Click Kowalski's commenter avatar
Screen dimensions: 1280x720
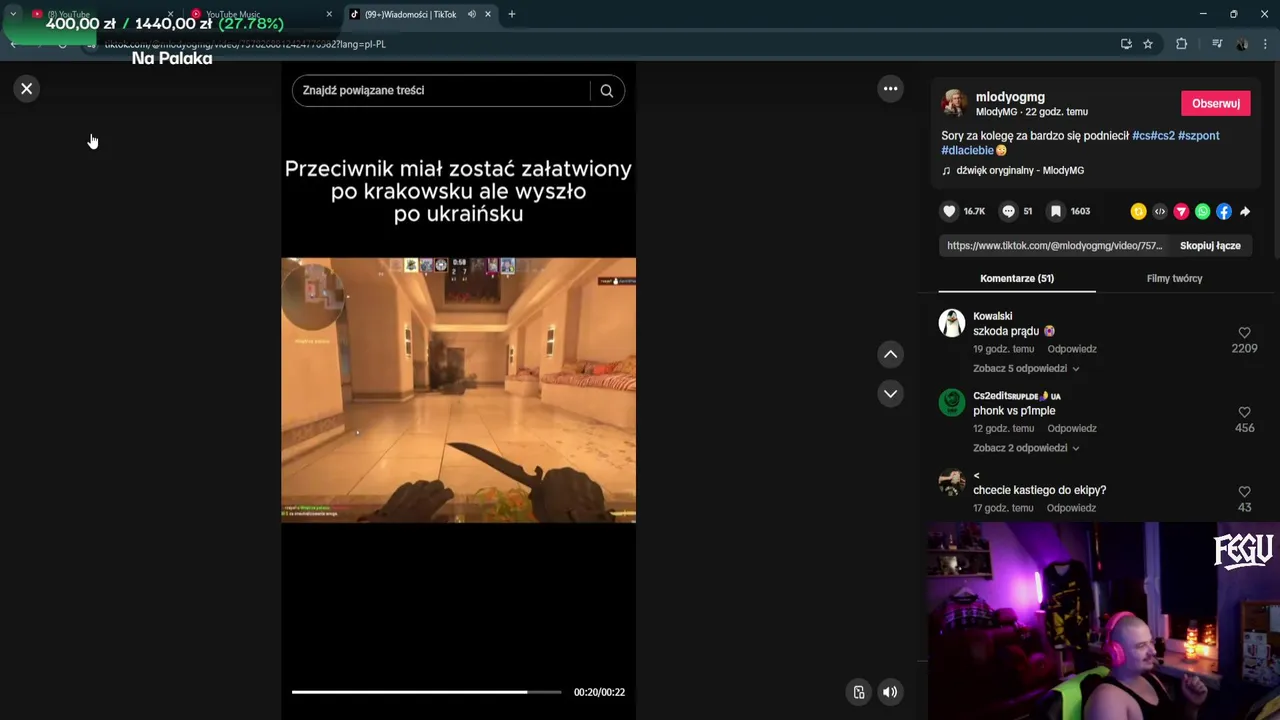(952, 323)
